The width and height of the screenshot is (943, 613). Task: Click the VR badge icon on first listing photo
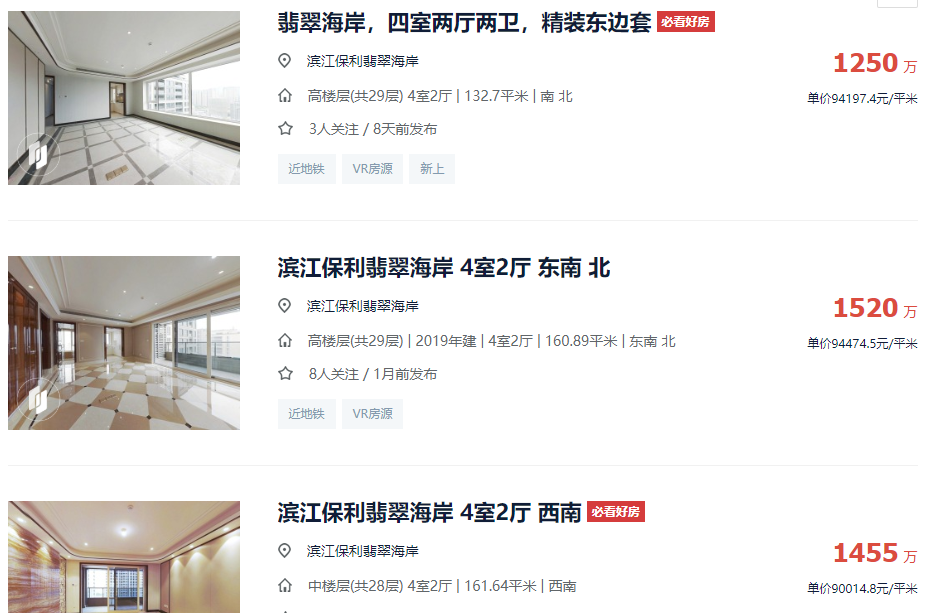(x=38, y=155)
